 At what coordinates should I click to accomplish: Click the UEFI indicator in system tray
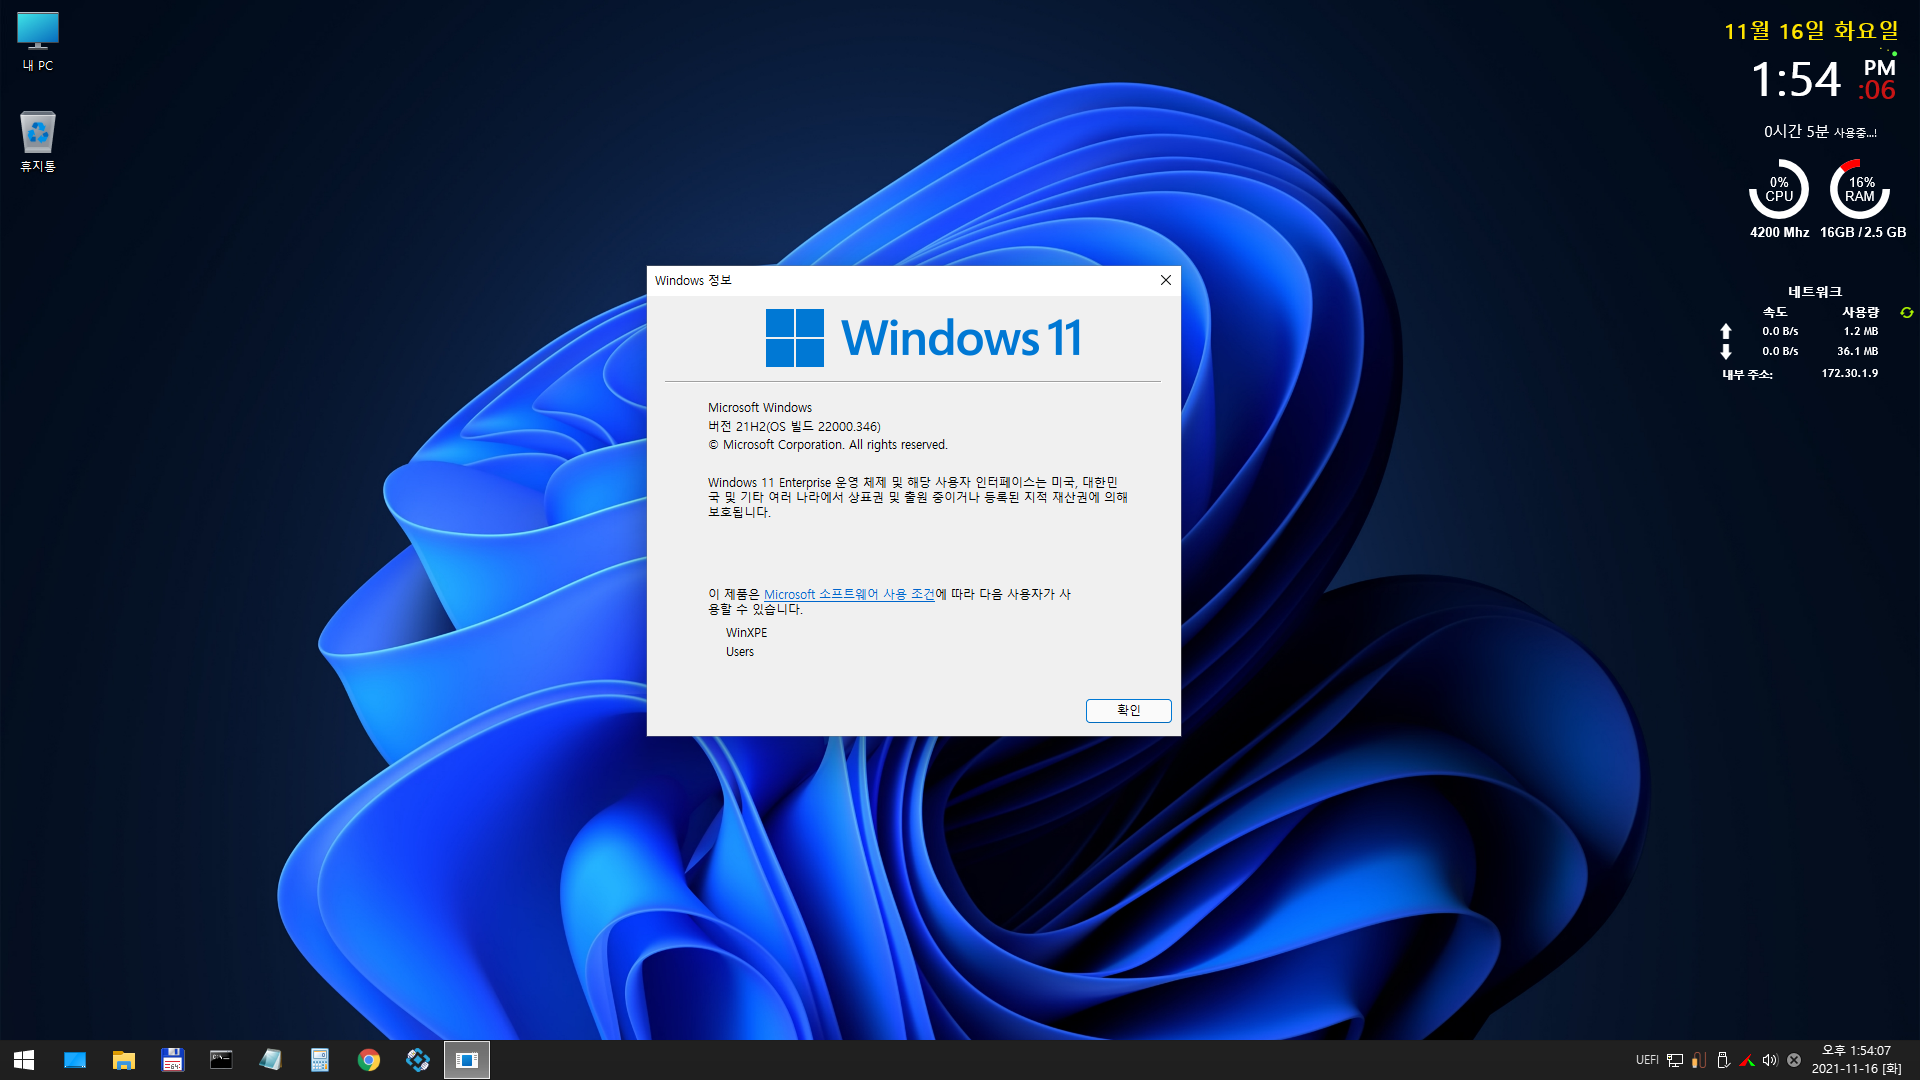click(1647, 1060)
